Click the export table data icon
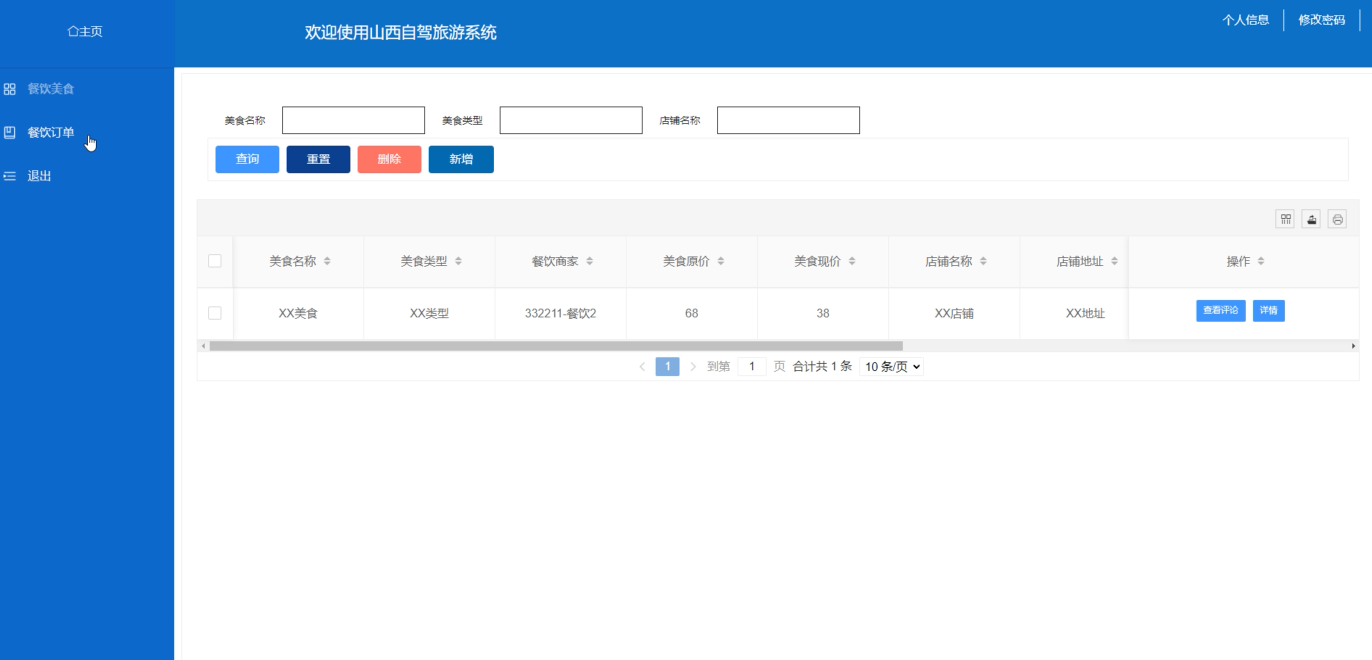Screen dimensions: 1372x660 coord(1312,219)
